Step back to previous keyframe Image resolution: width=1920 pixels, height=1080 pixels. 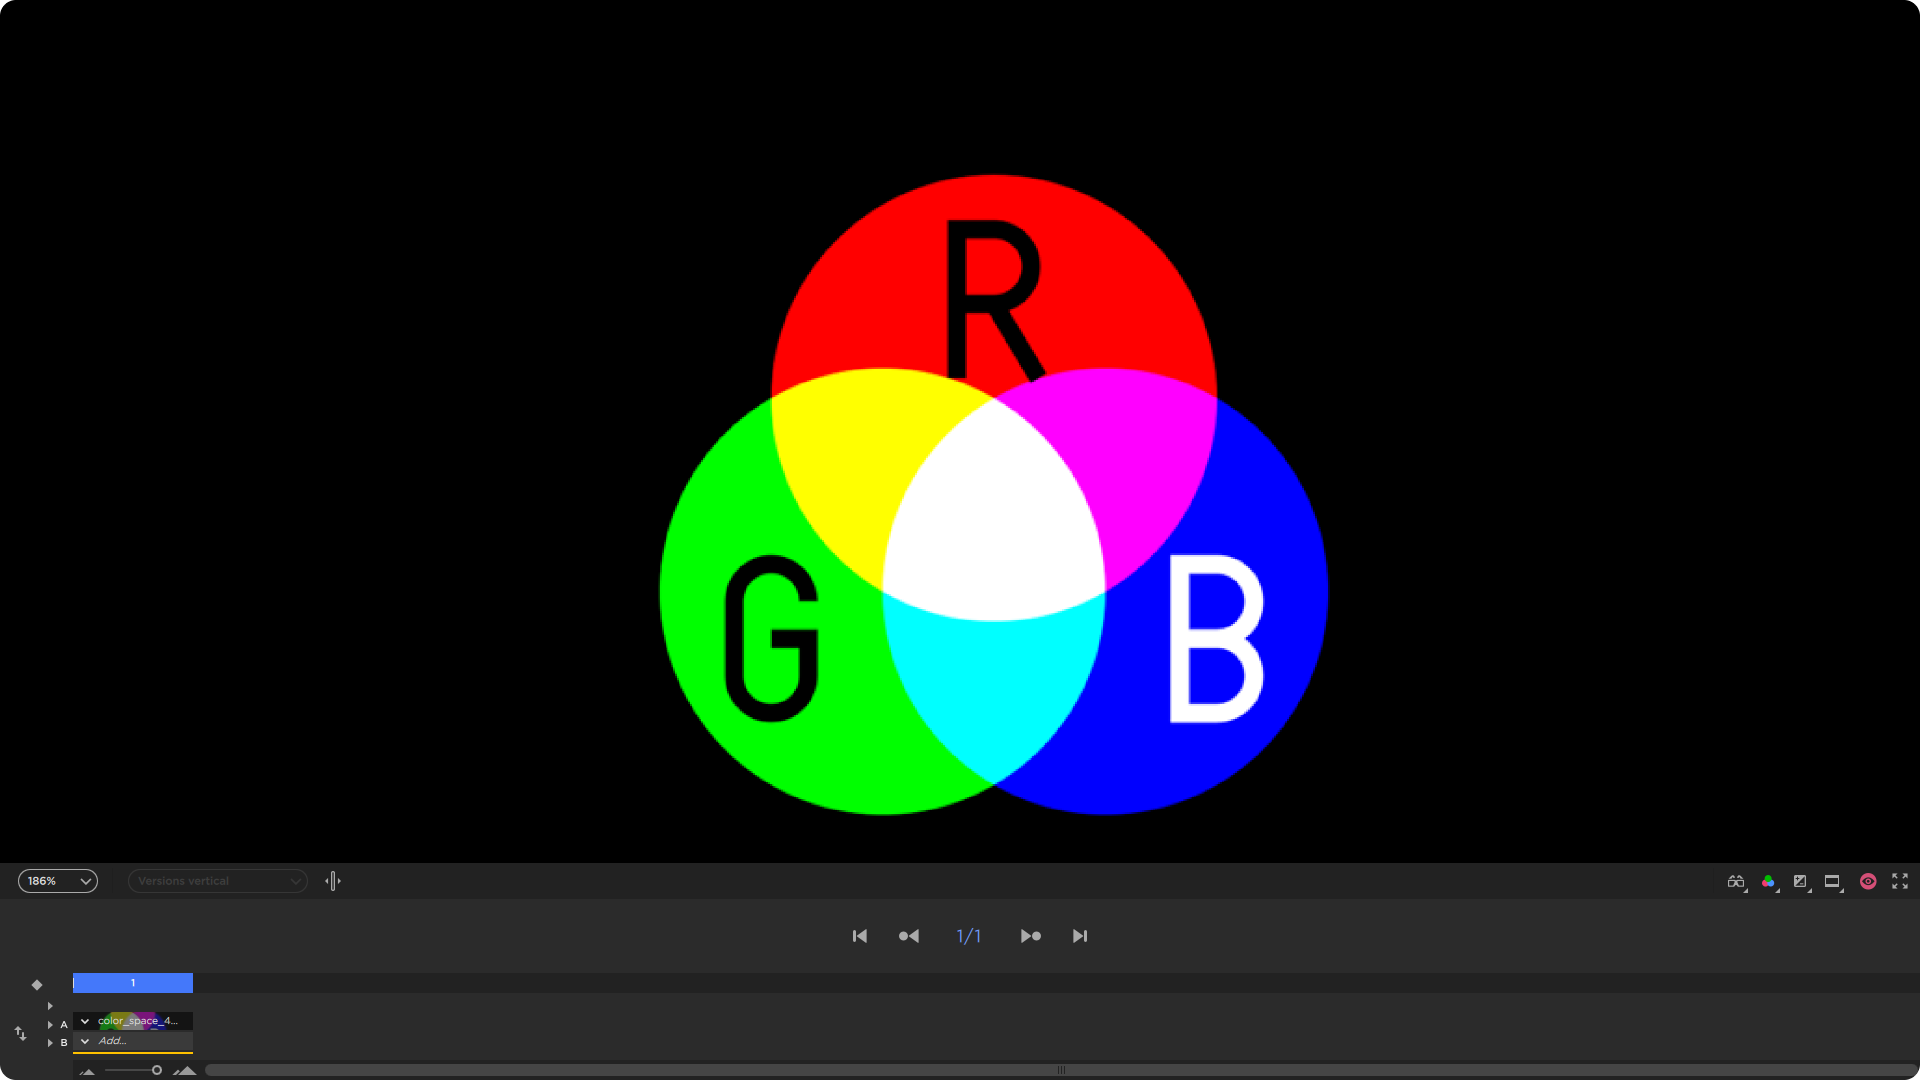(909, 936)
